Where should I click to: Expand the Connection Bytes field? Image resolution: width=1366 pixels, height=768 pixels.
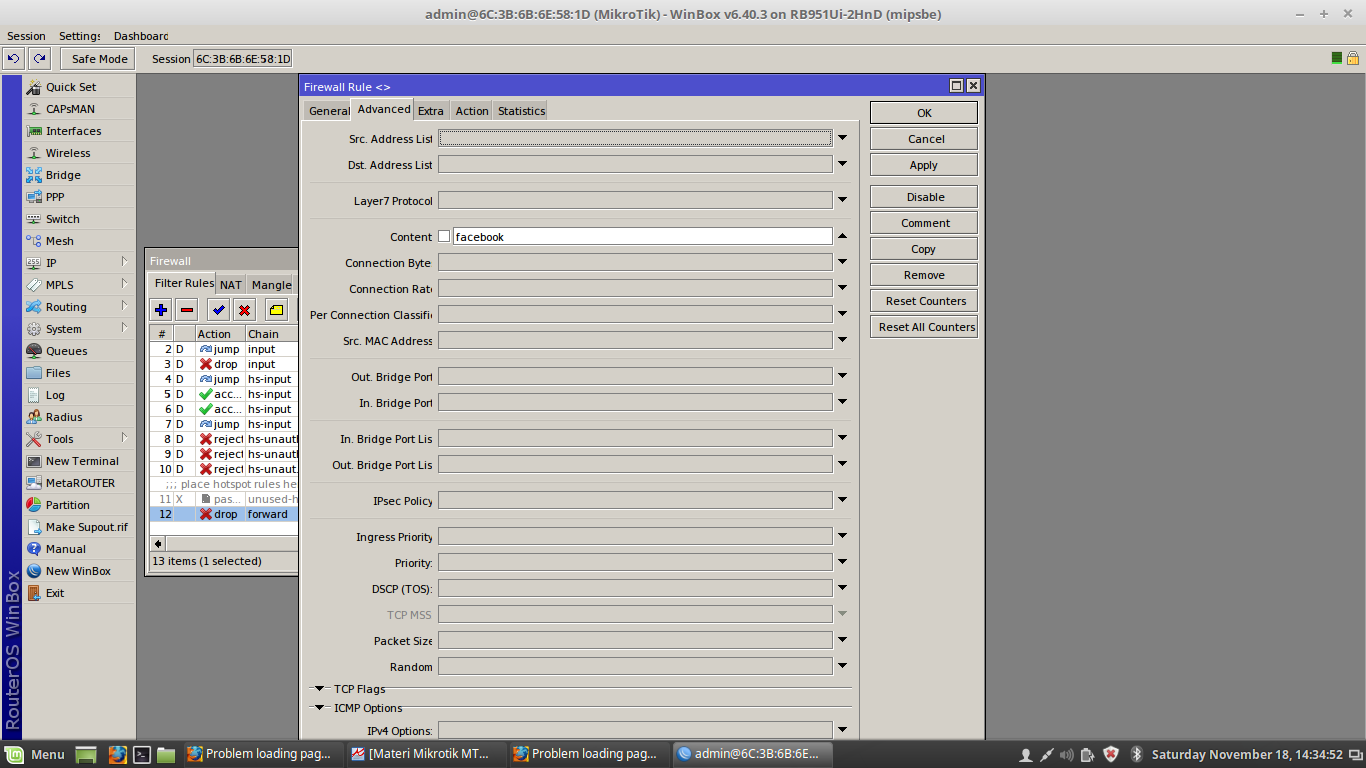coord(842,262)
